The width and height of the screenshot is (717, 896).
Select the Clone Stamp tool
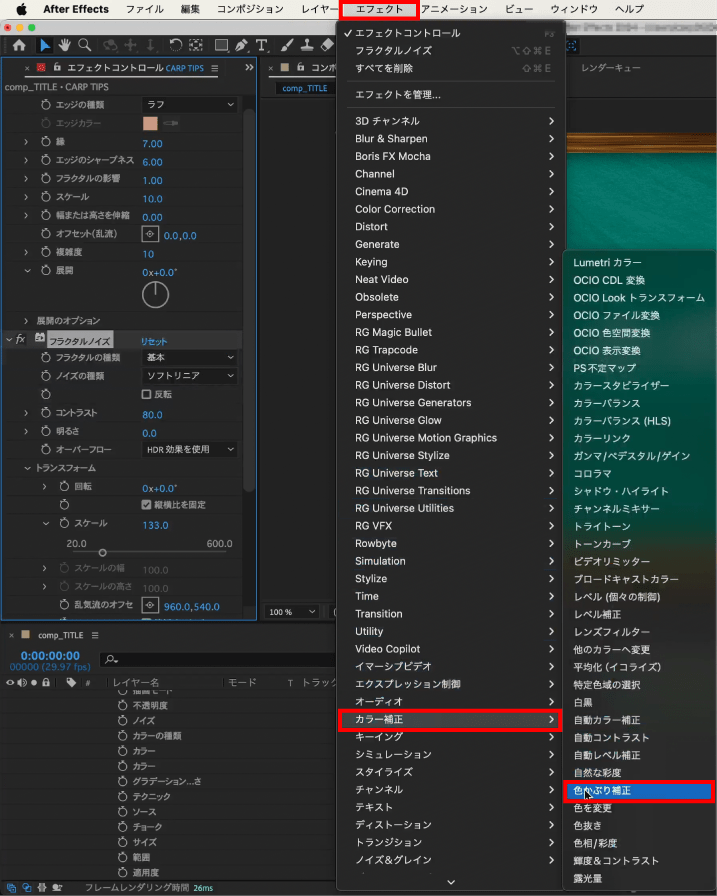tap(307, 46)
